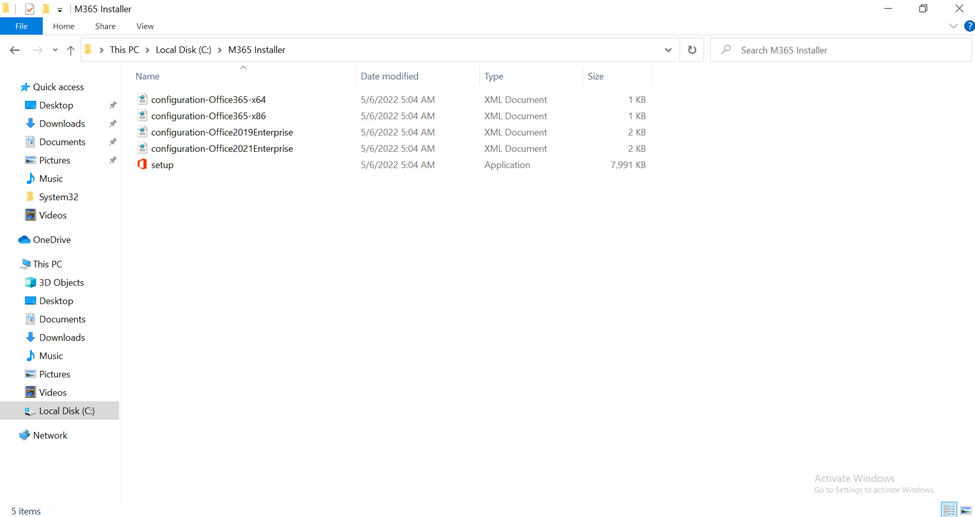Screen dimensions: 975x517
Task: Open Music under This PC
Action: pyautogui.click(x=51, y=356)
